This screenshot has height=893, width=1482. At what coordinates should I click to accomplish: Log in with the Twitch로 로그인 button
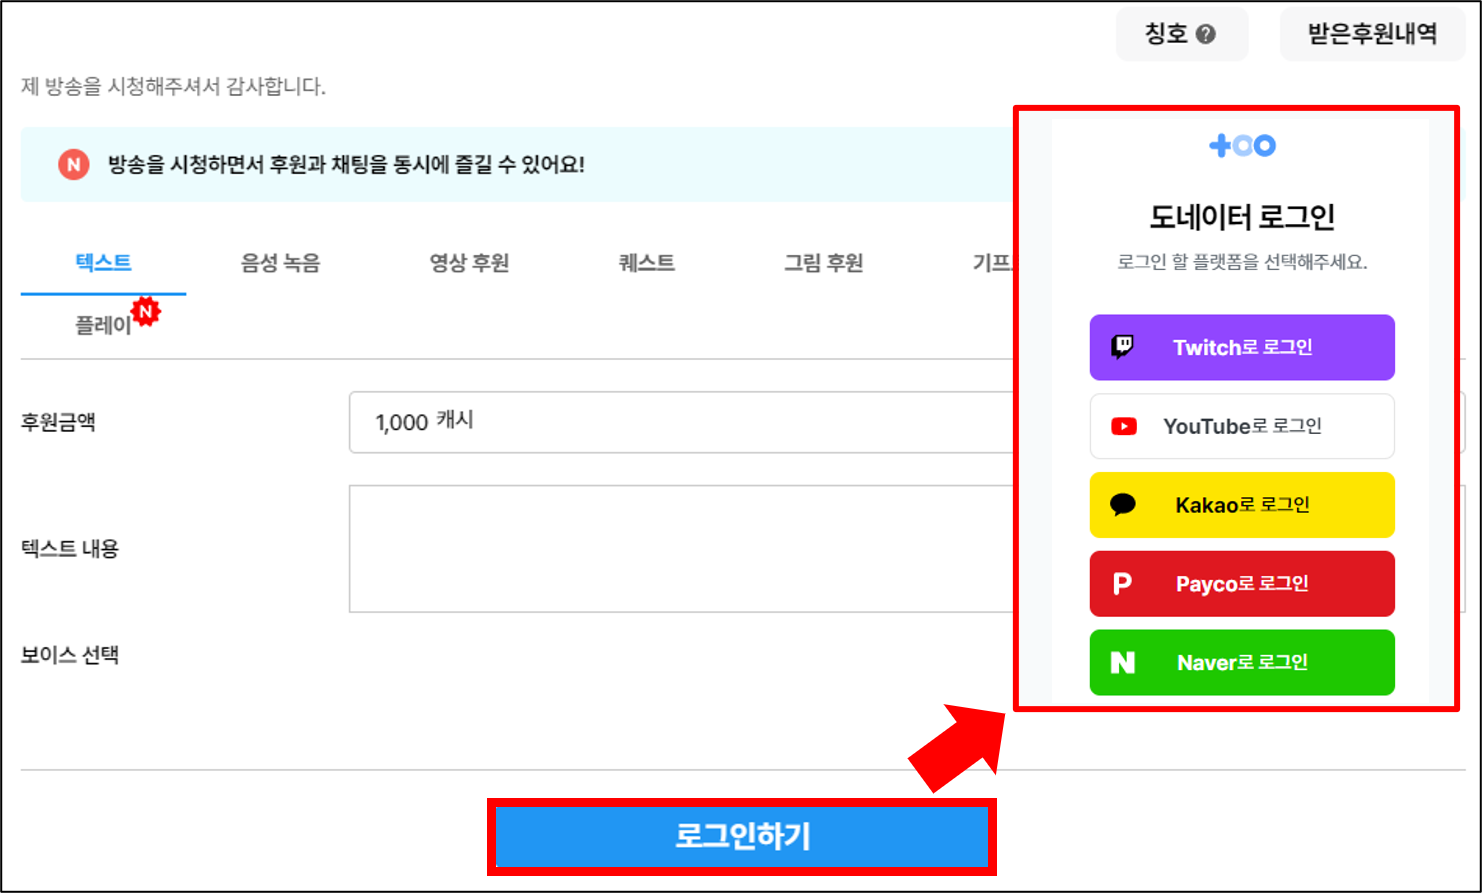click(x=1242, y=347)
